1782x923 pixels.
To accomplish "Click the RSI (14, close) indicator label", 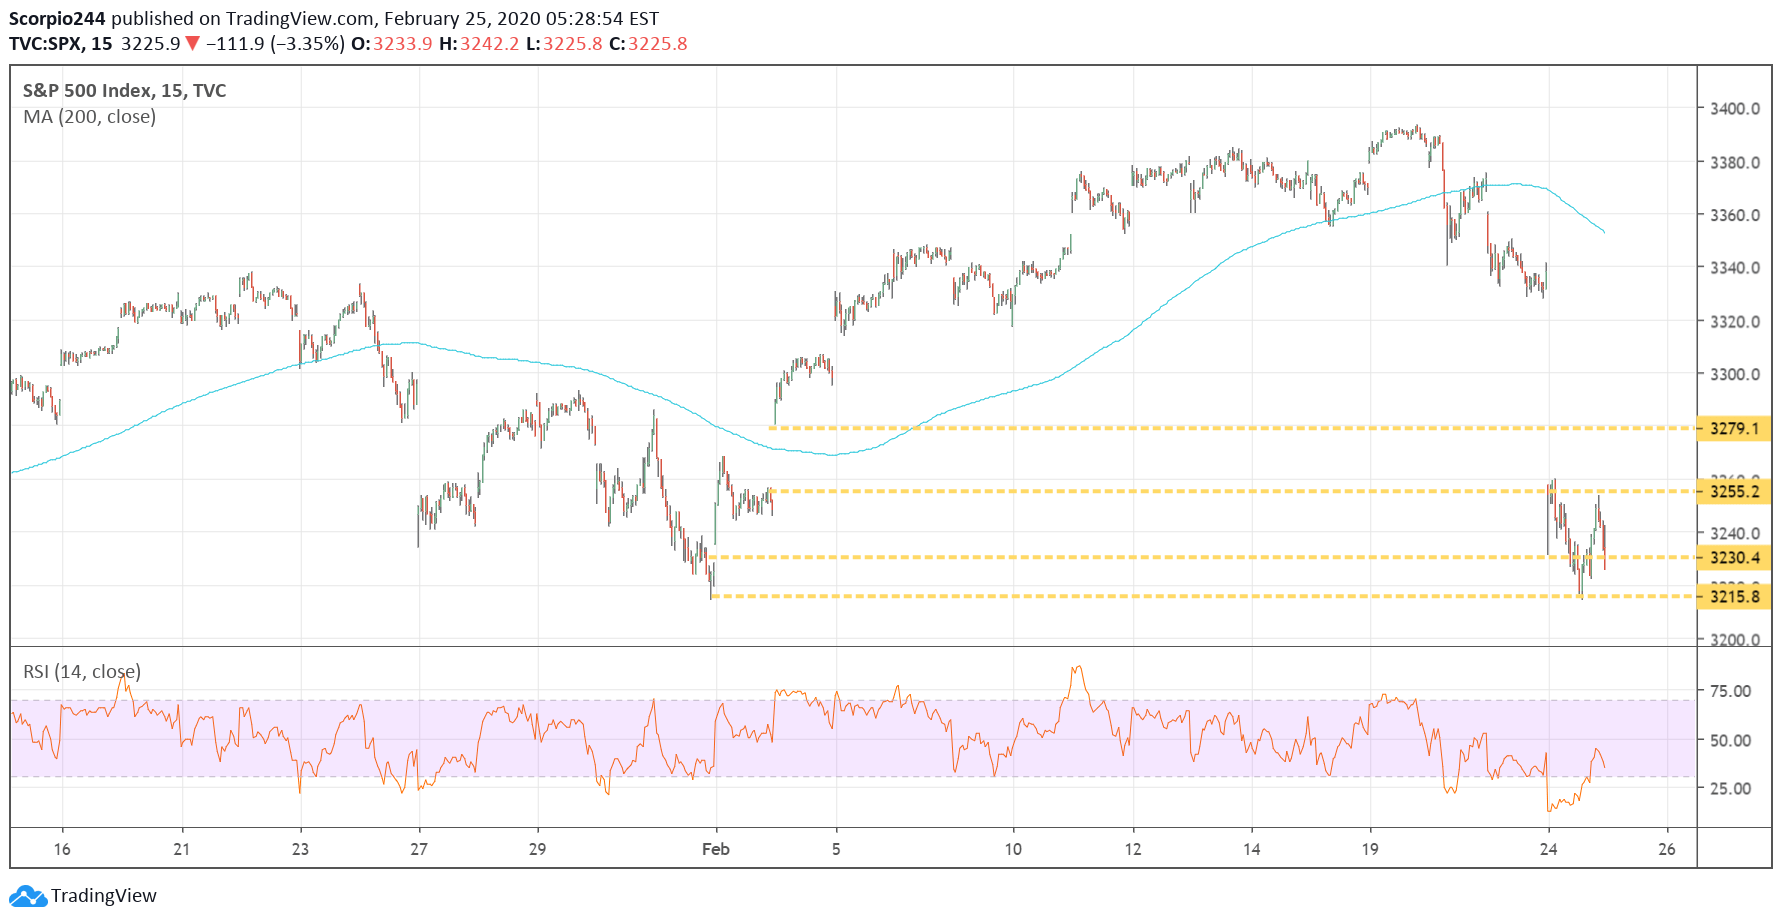I will [82, 672].
